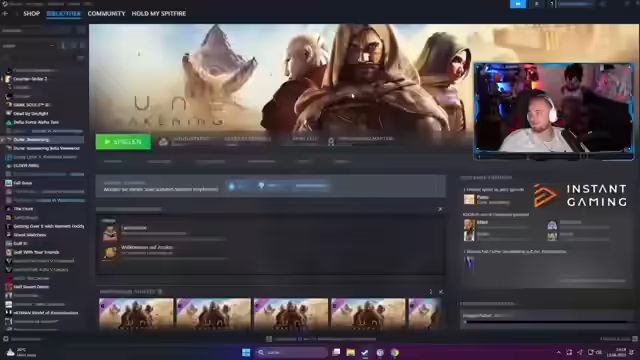This screenshot has width=640, height=360.
Task: Select HITMAN World of Assassination entry
Action: pos(45,313)
